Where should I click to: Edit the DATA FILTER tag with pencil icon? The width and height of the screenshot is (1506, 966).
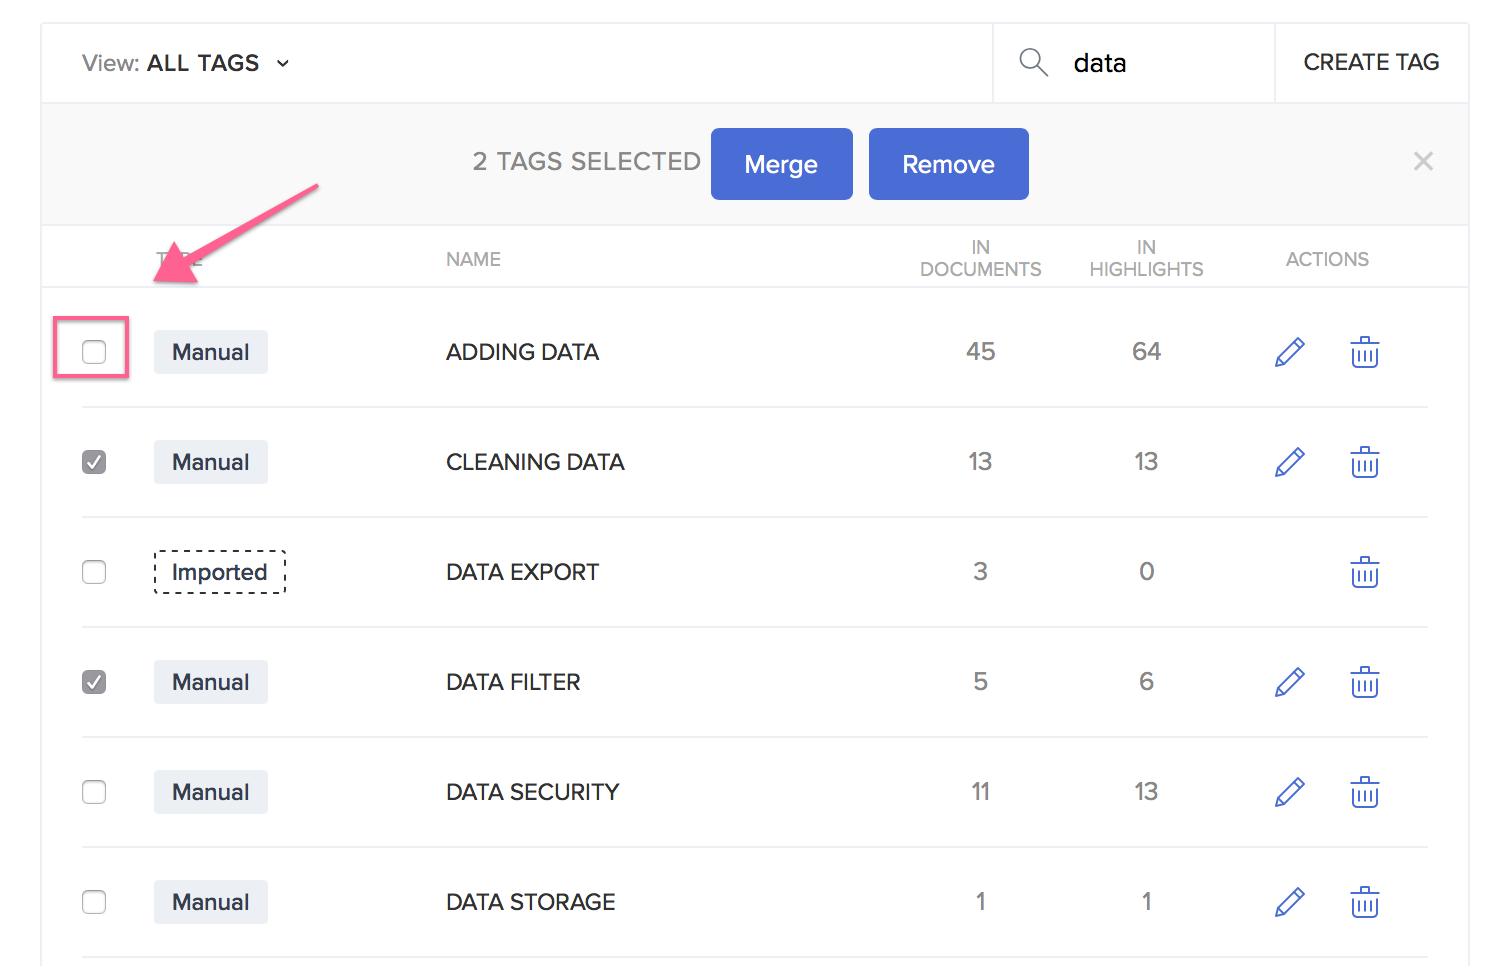(x=1290, y=682)
